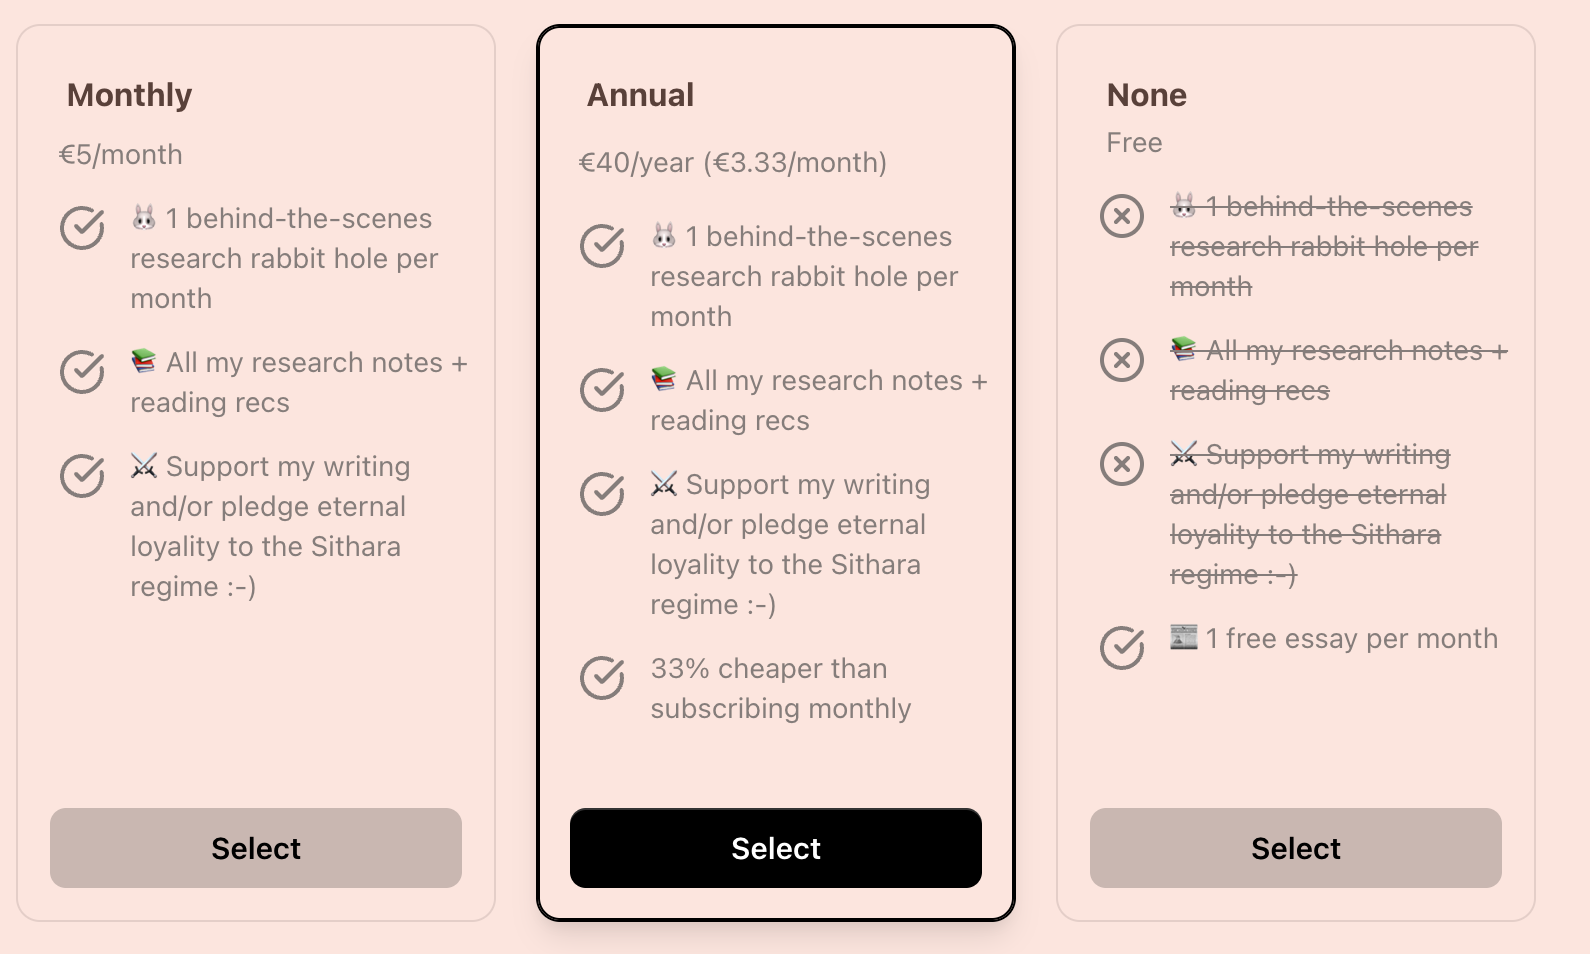Click the Annual plan heading

(640, 95)
